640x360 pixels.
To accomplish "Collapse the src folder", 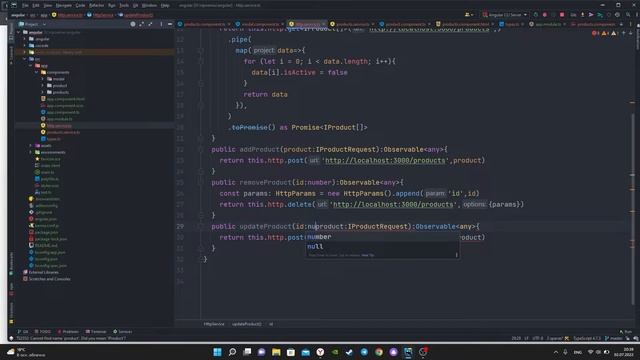I will click(25, 59).
